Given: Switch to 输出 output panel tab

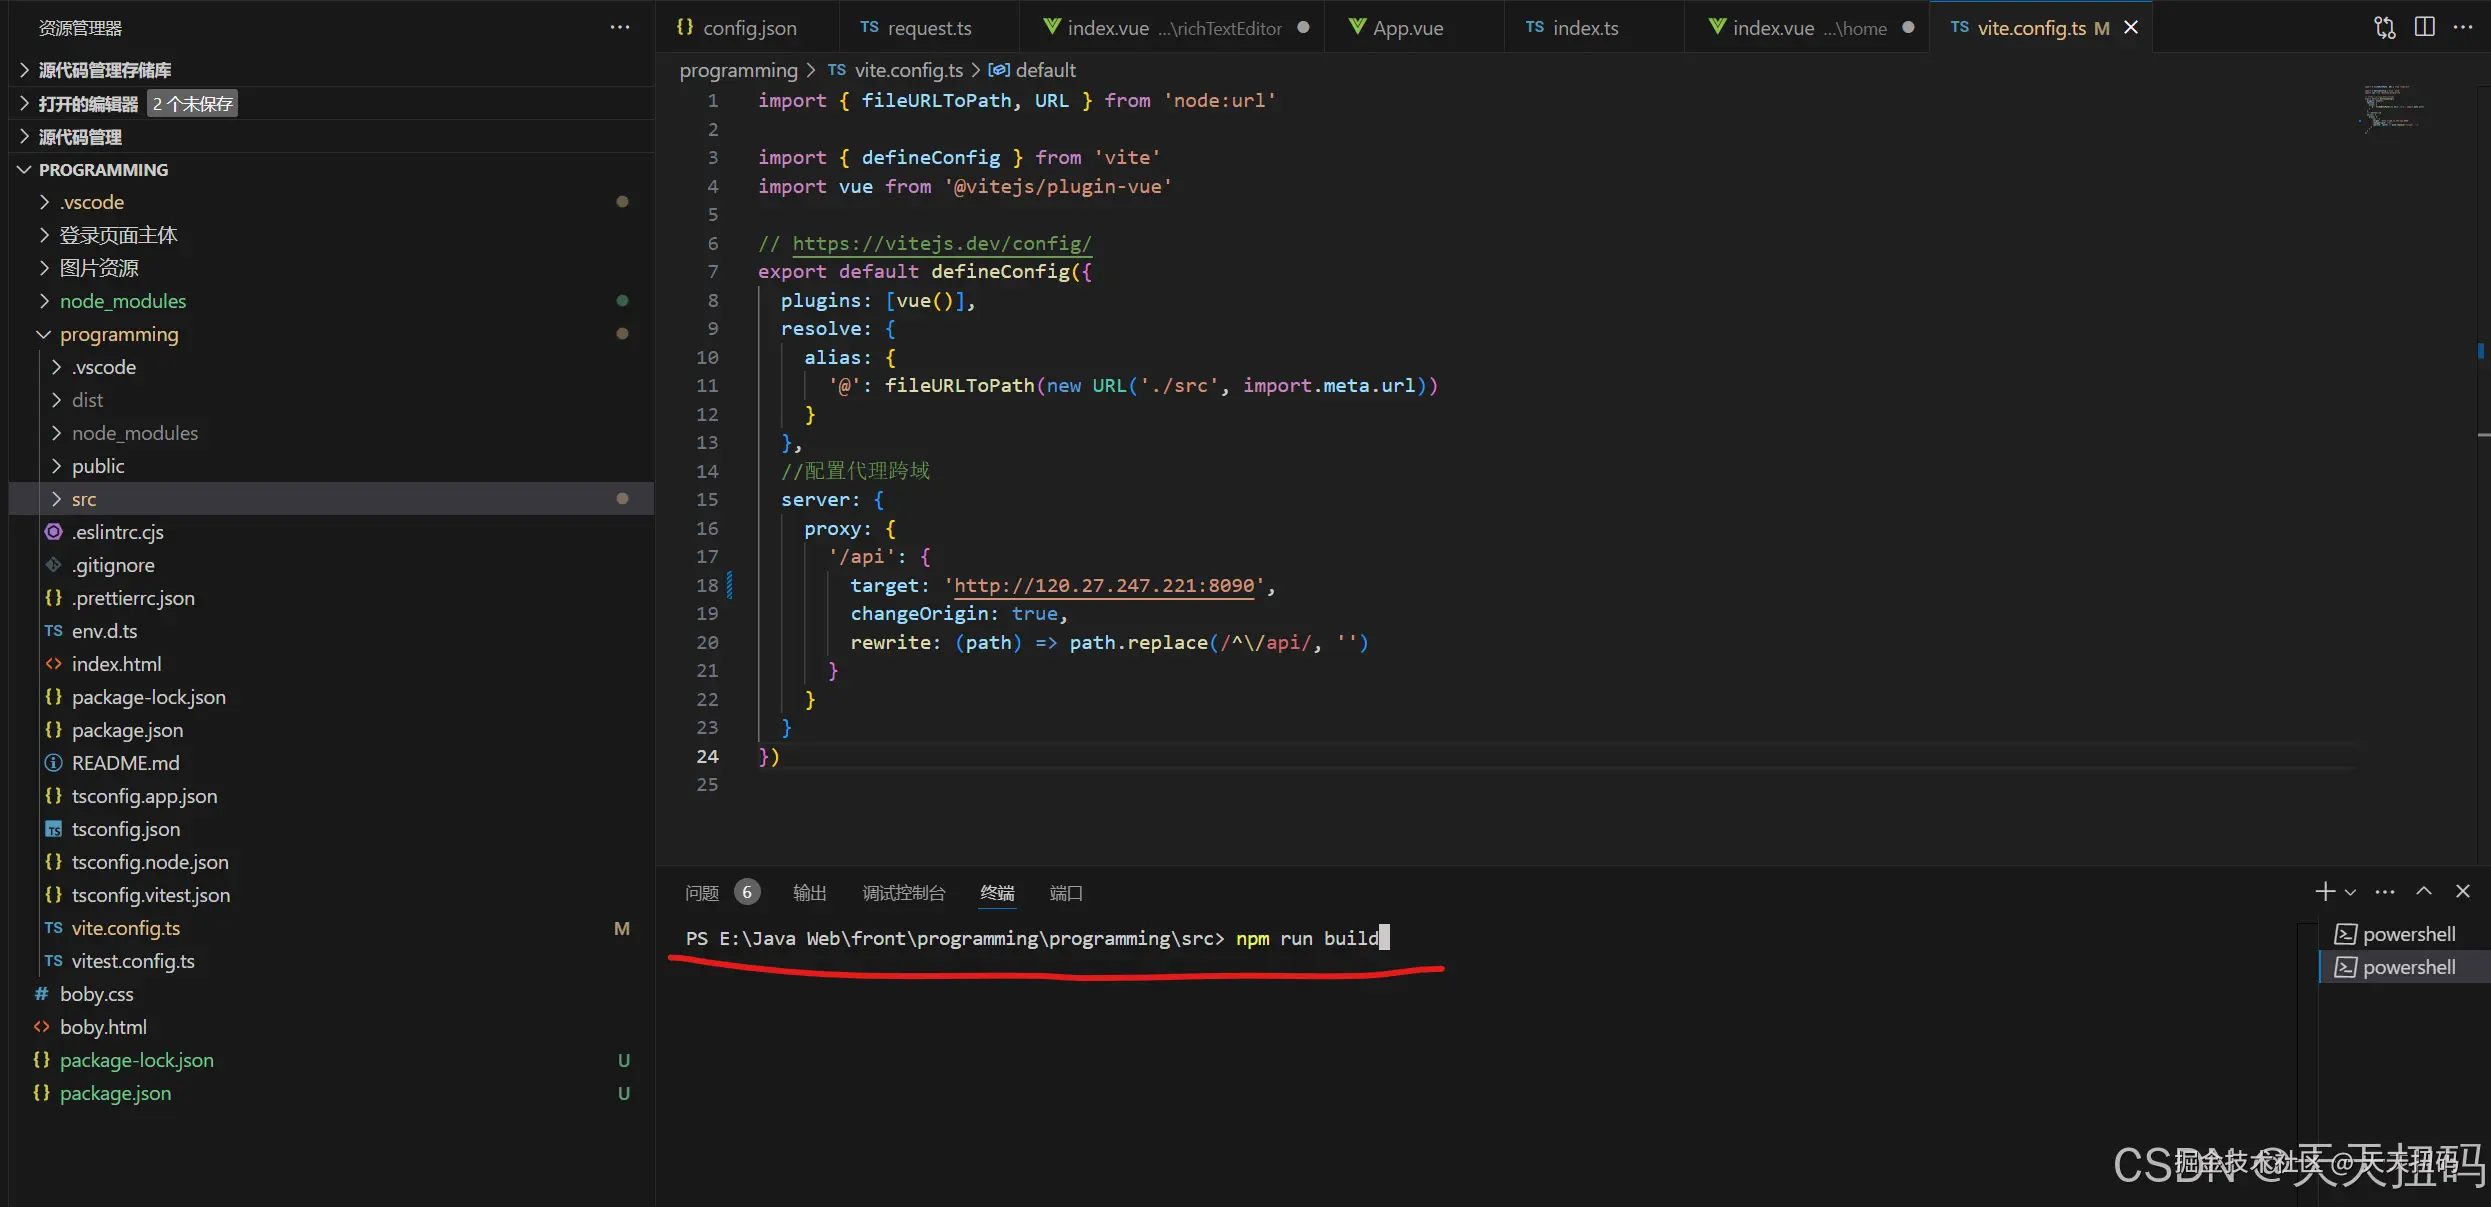Looking at the screenshot, I should tap(809, 893).
